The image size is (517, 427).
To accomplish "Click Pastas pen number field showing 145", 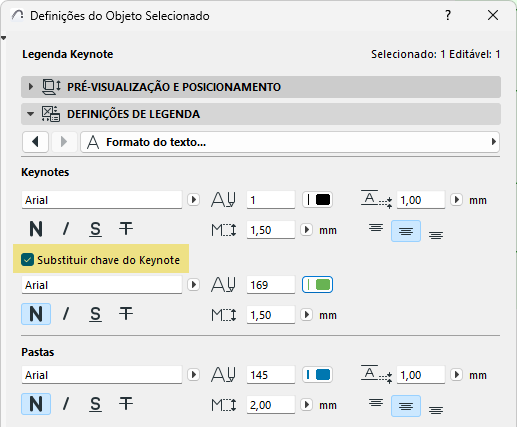I will (x=271, y=375).
